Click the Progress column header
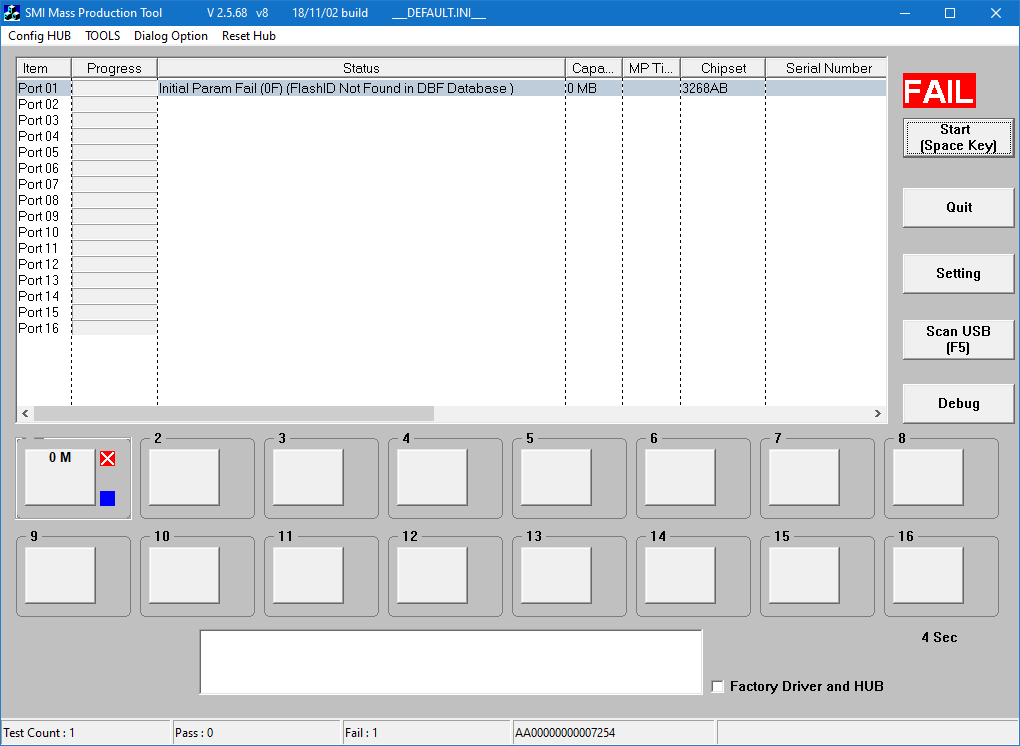This screenshot has height=746, width=1020. click(x=114, y=68)
